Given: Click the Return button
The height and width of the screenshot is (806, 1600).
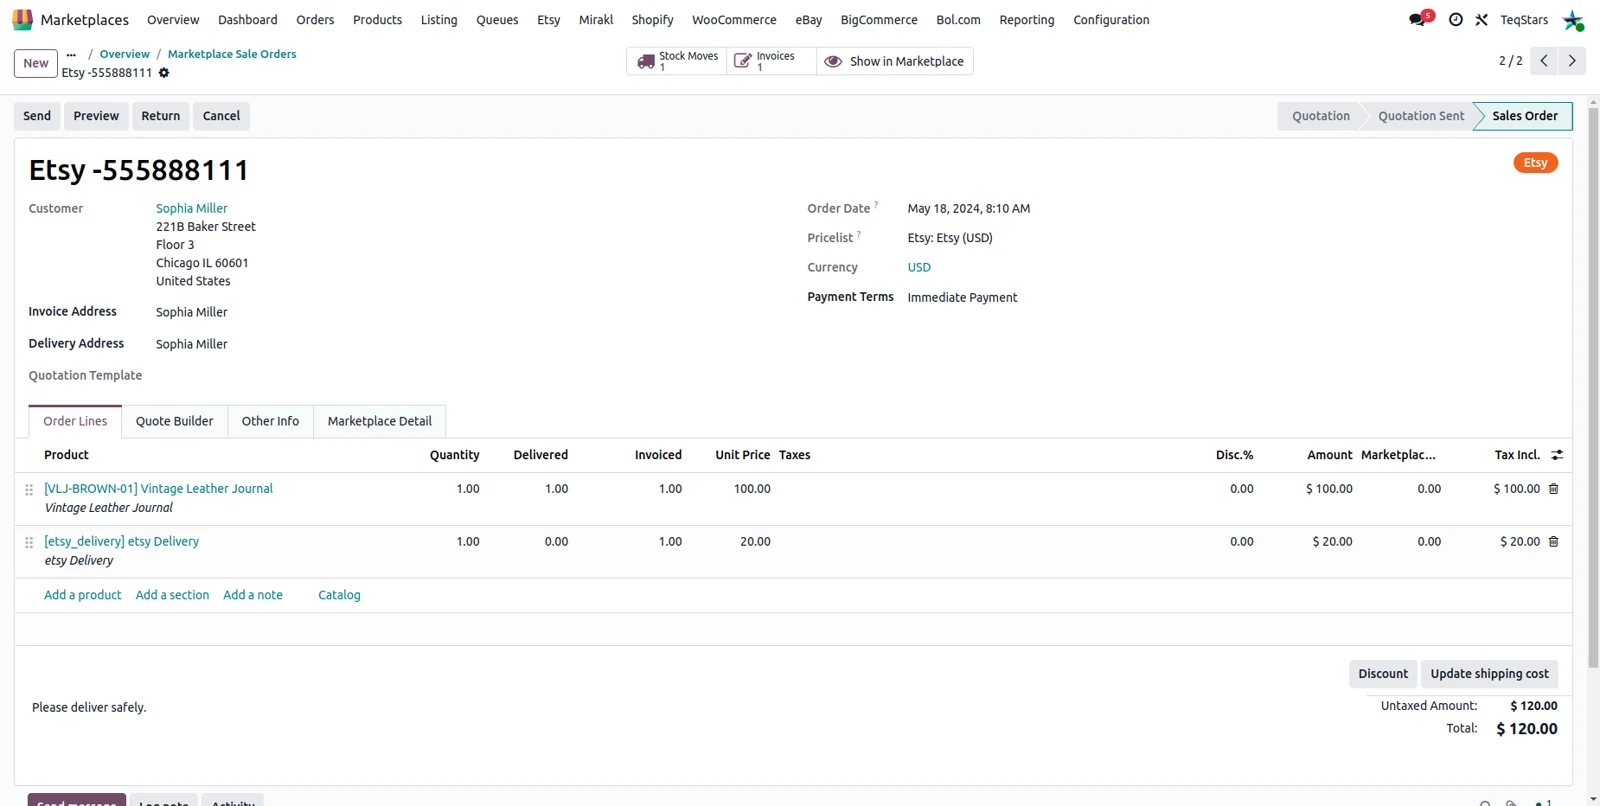Looking at the screenshot, I should tap(161, 116).
